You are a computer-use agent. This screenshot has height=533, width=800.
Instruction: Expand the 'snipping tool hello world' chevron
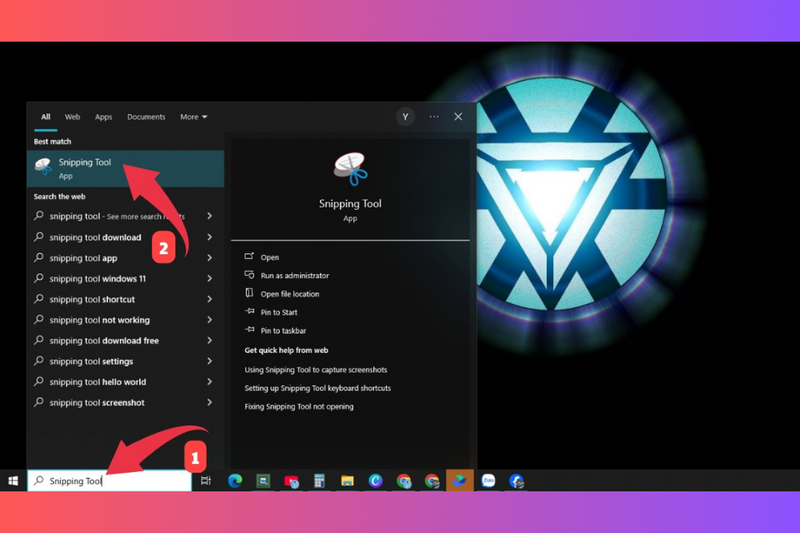pyautogui.click(x=209, y=382)
